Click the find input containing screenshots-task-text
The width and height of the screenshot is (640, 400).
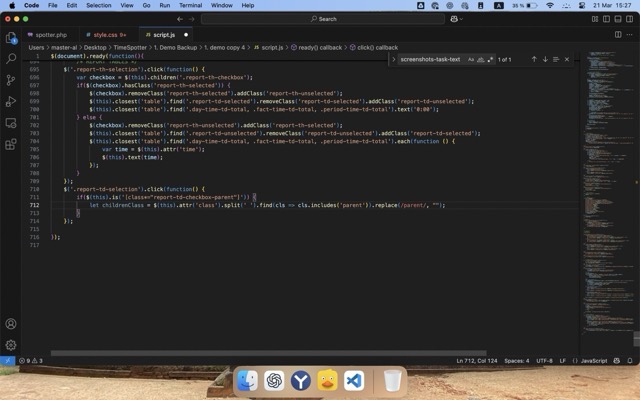(x=431, y=59)
